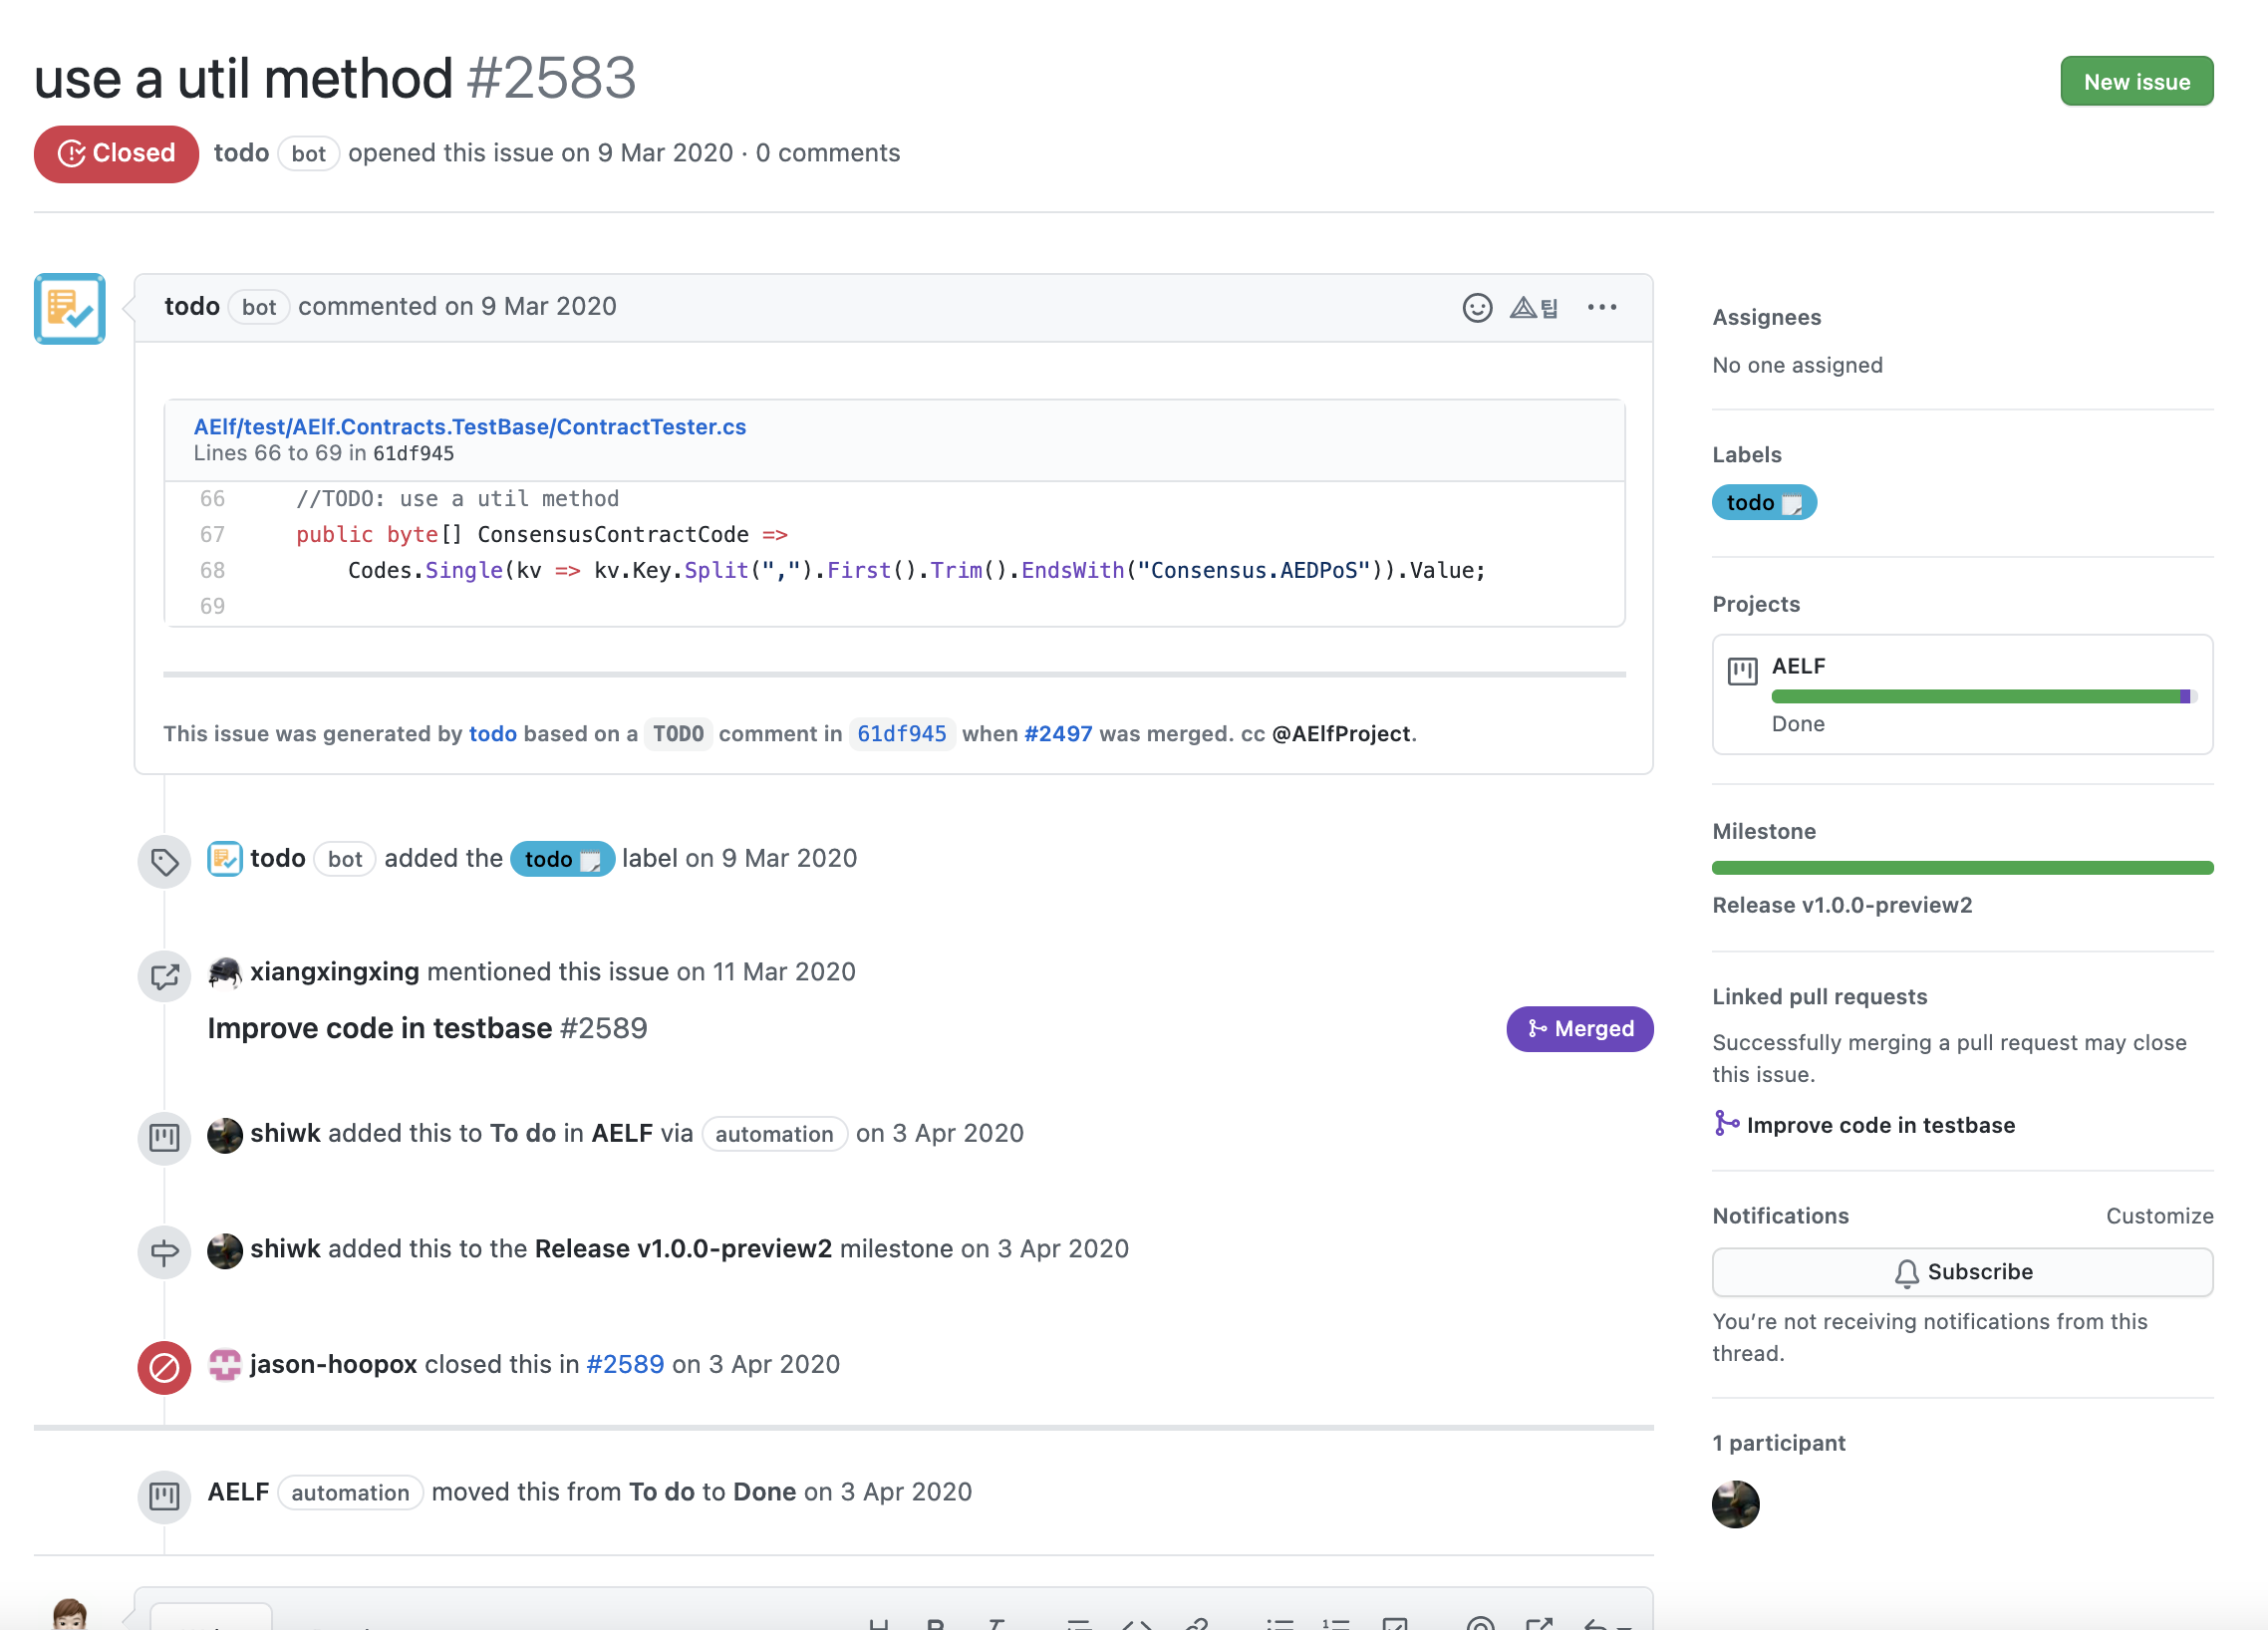Open #2589 link in the closed event
This screenshot has height=1630, width=2268.
coord(625,1364)
